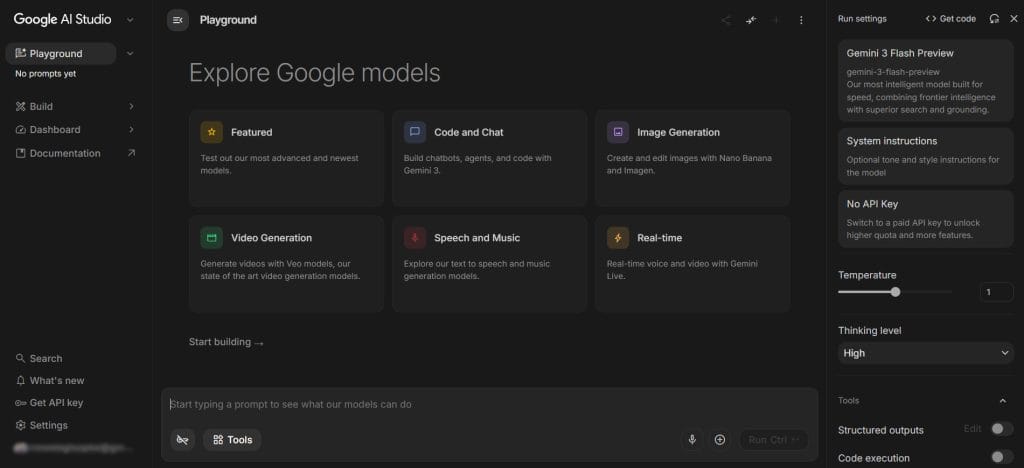This screenshot has height=468, width=1024.
Task: Click the 'No prompts yet' text
Action: pos(46,74)
